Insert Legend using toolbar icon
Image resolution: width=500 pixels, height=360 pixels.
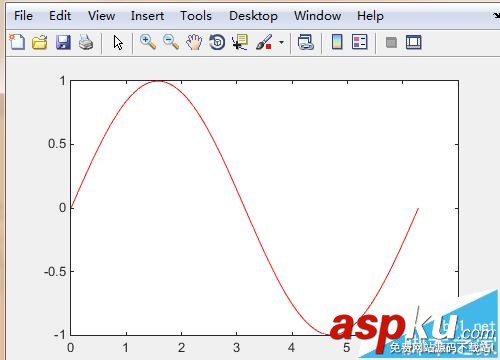pos(360,42)
